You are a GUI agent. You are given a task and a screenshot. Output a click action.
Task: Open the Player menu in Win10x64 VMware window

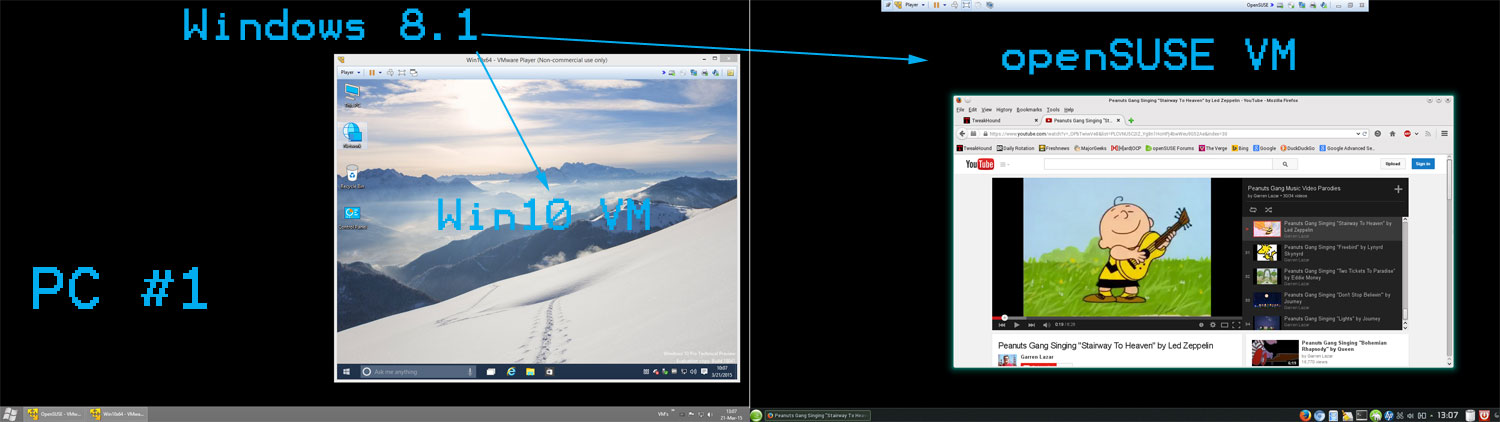tap(350, 72)
